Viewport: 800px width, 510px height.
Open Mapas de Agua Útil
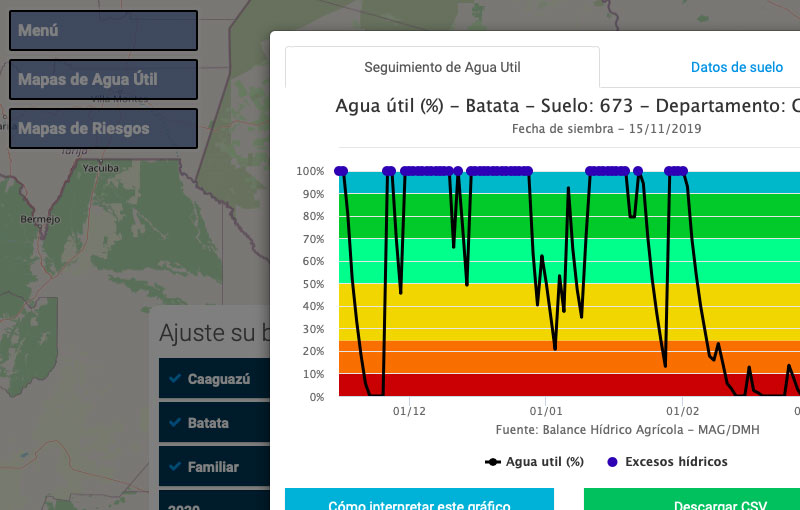click(x=103, y=79)
